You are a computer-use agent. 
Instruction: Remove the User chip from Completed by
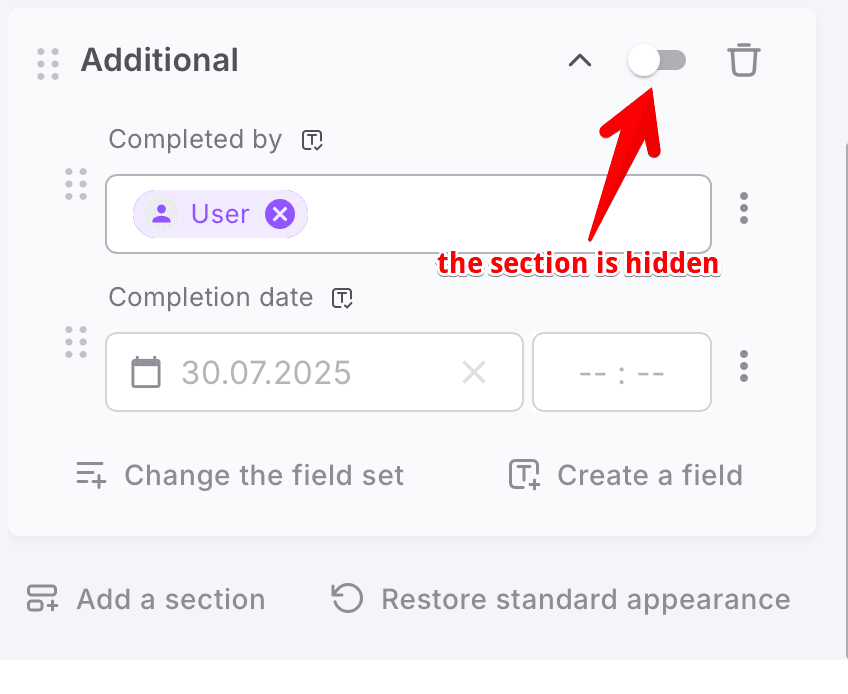[280, 214]
